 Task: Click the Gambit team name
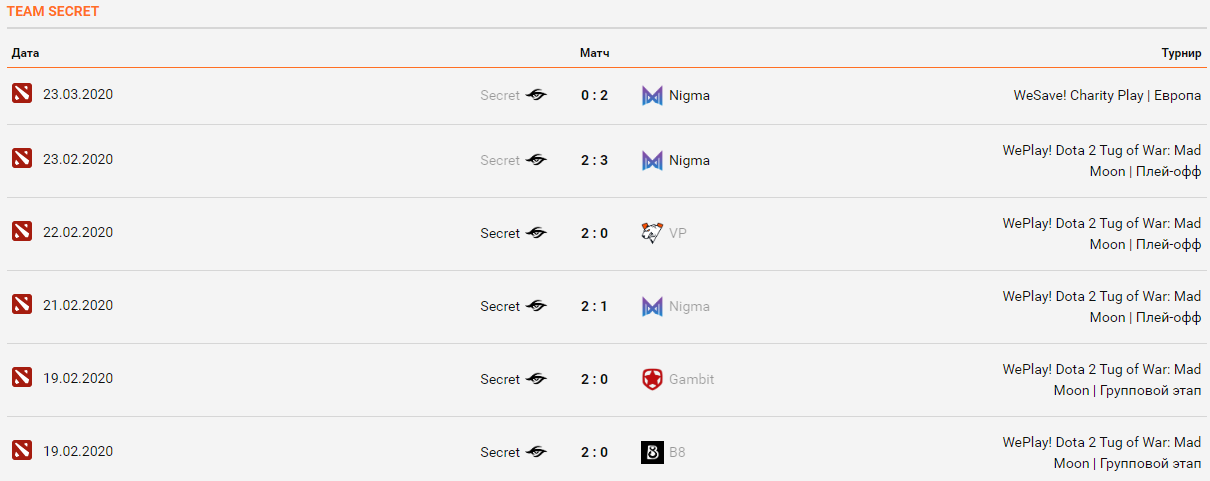(691, 379)
